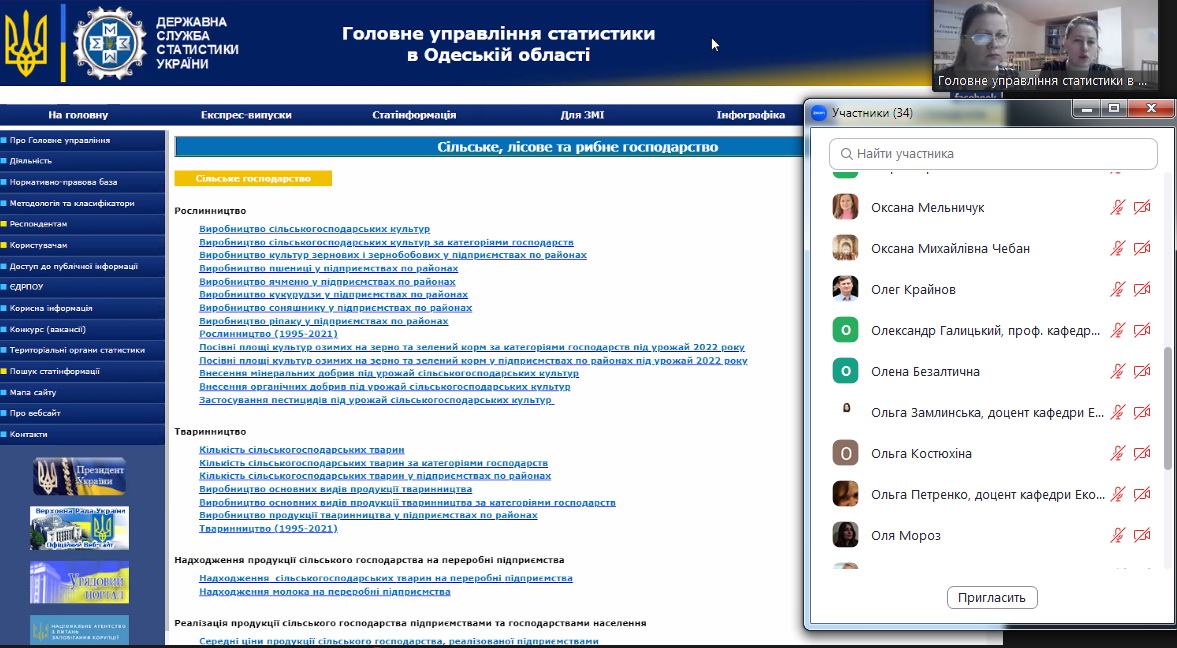Image resolution: width=1177 pixels, height=648 pixels.
Task: Click camera-off icon for Олег Крайнов
Action: [1142, 290]
